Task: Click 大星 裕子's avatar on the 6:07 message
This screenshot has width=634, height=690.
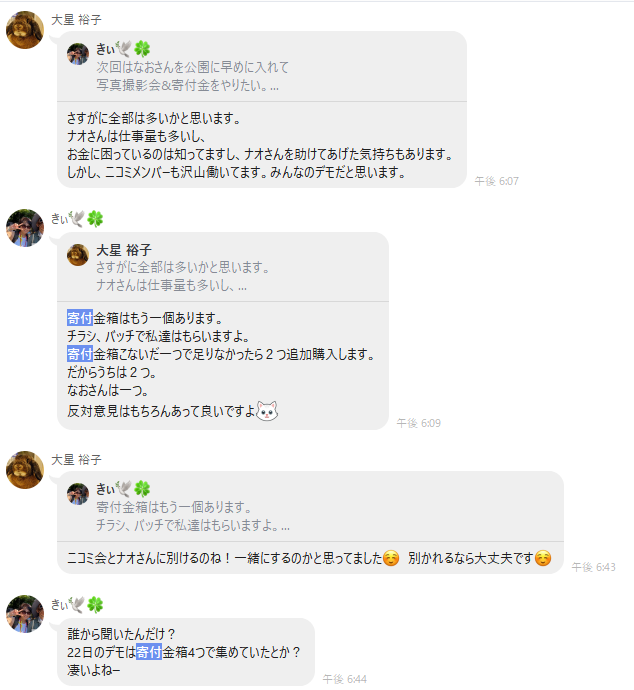Action: point(25,30)
